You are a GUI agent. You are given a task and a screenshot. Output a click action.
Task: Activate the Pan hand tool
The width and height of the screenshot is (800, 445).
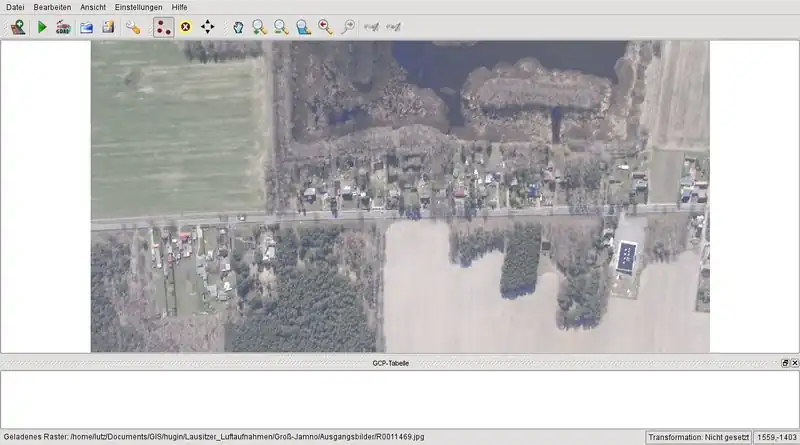tap(238, 27)
